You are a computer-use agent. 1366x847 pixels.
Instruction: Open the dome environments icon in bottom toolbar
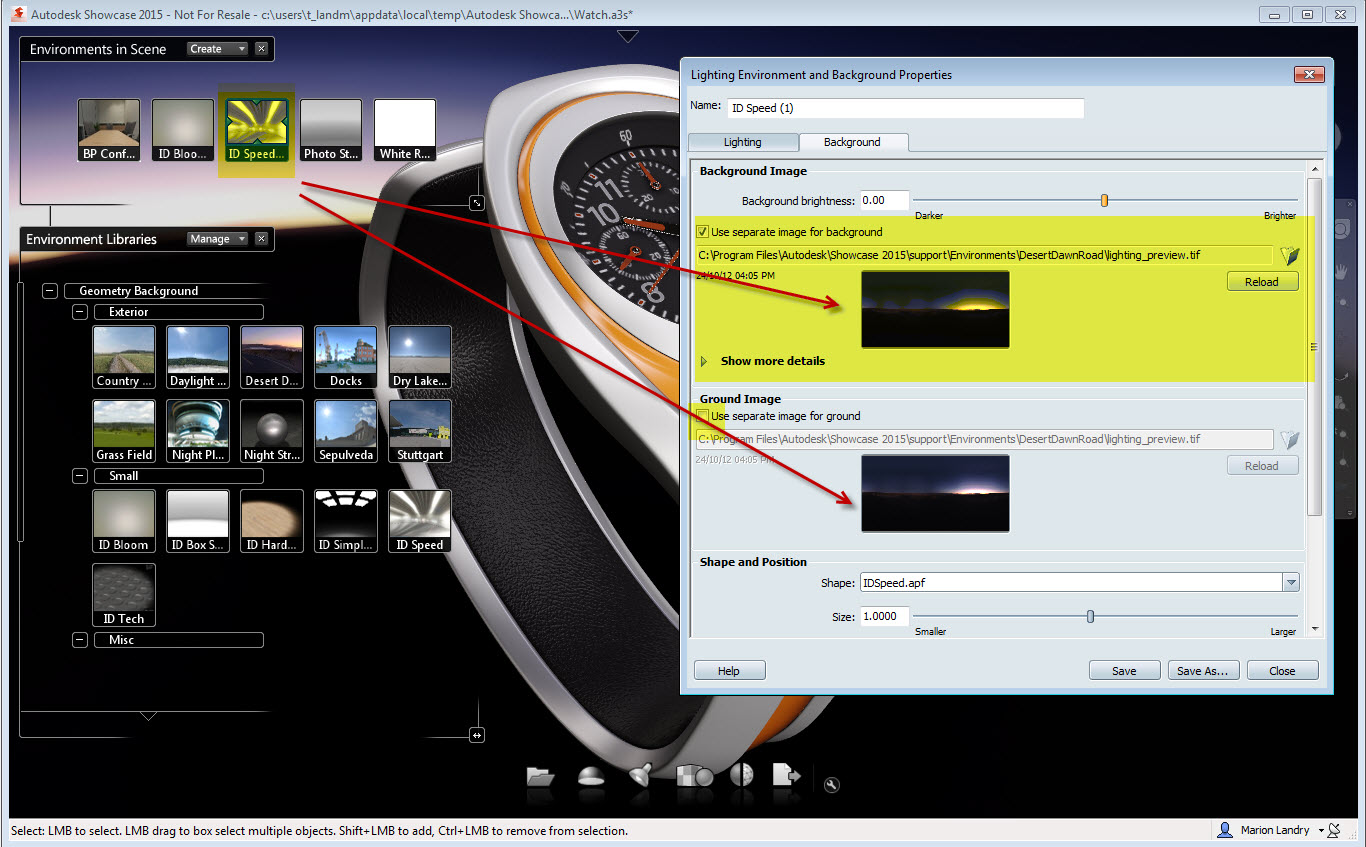coord(591,776)
